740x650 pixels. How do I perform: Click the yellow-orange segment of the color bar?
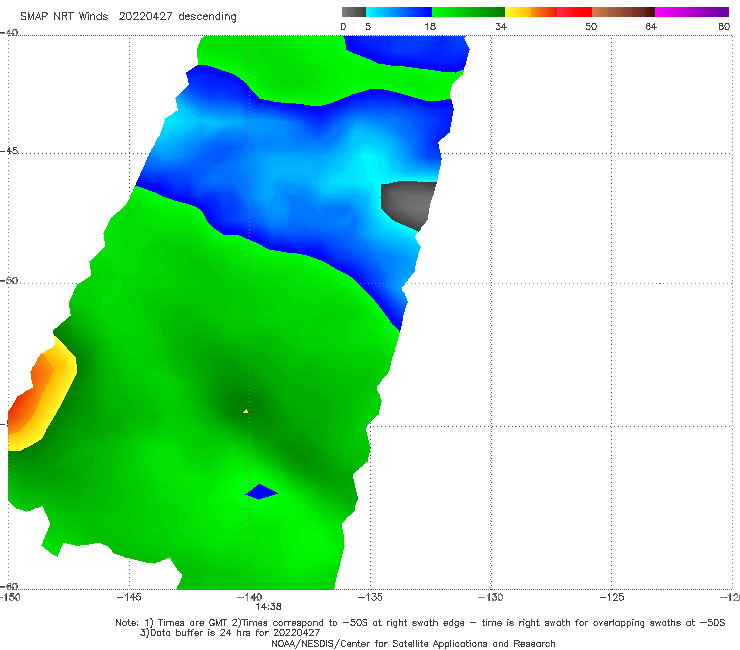click(530, 12)
